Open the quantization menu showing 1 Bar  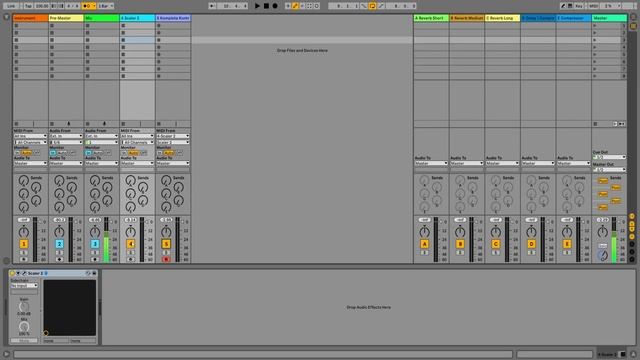coord(105,6)
